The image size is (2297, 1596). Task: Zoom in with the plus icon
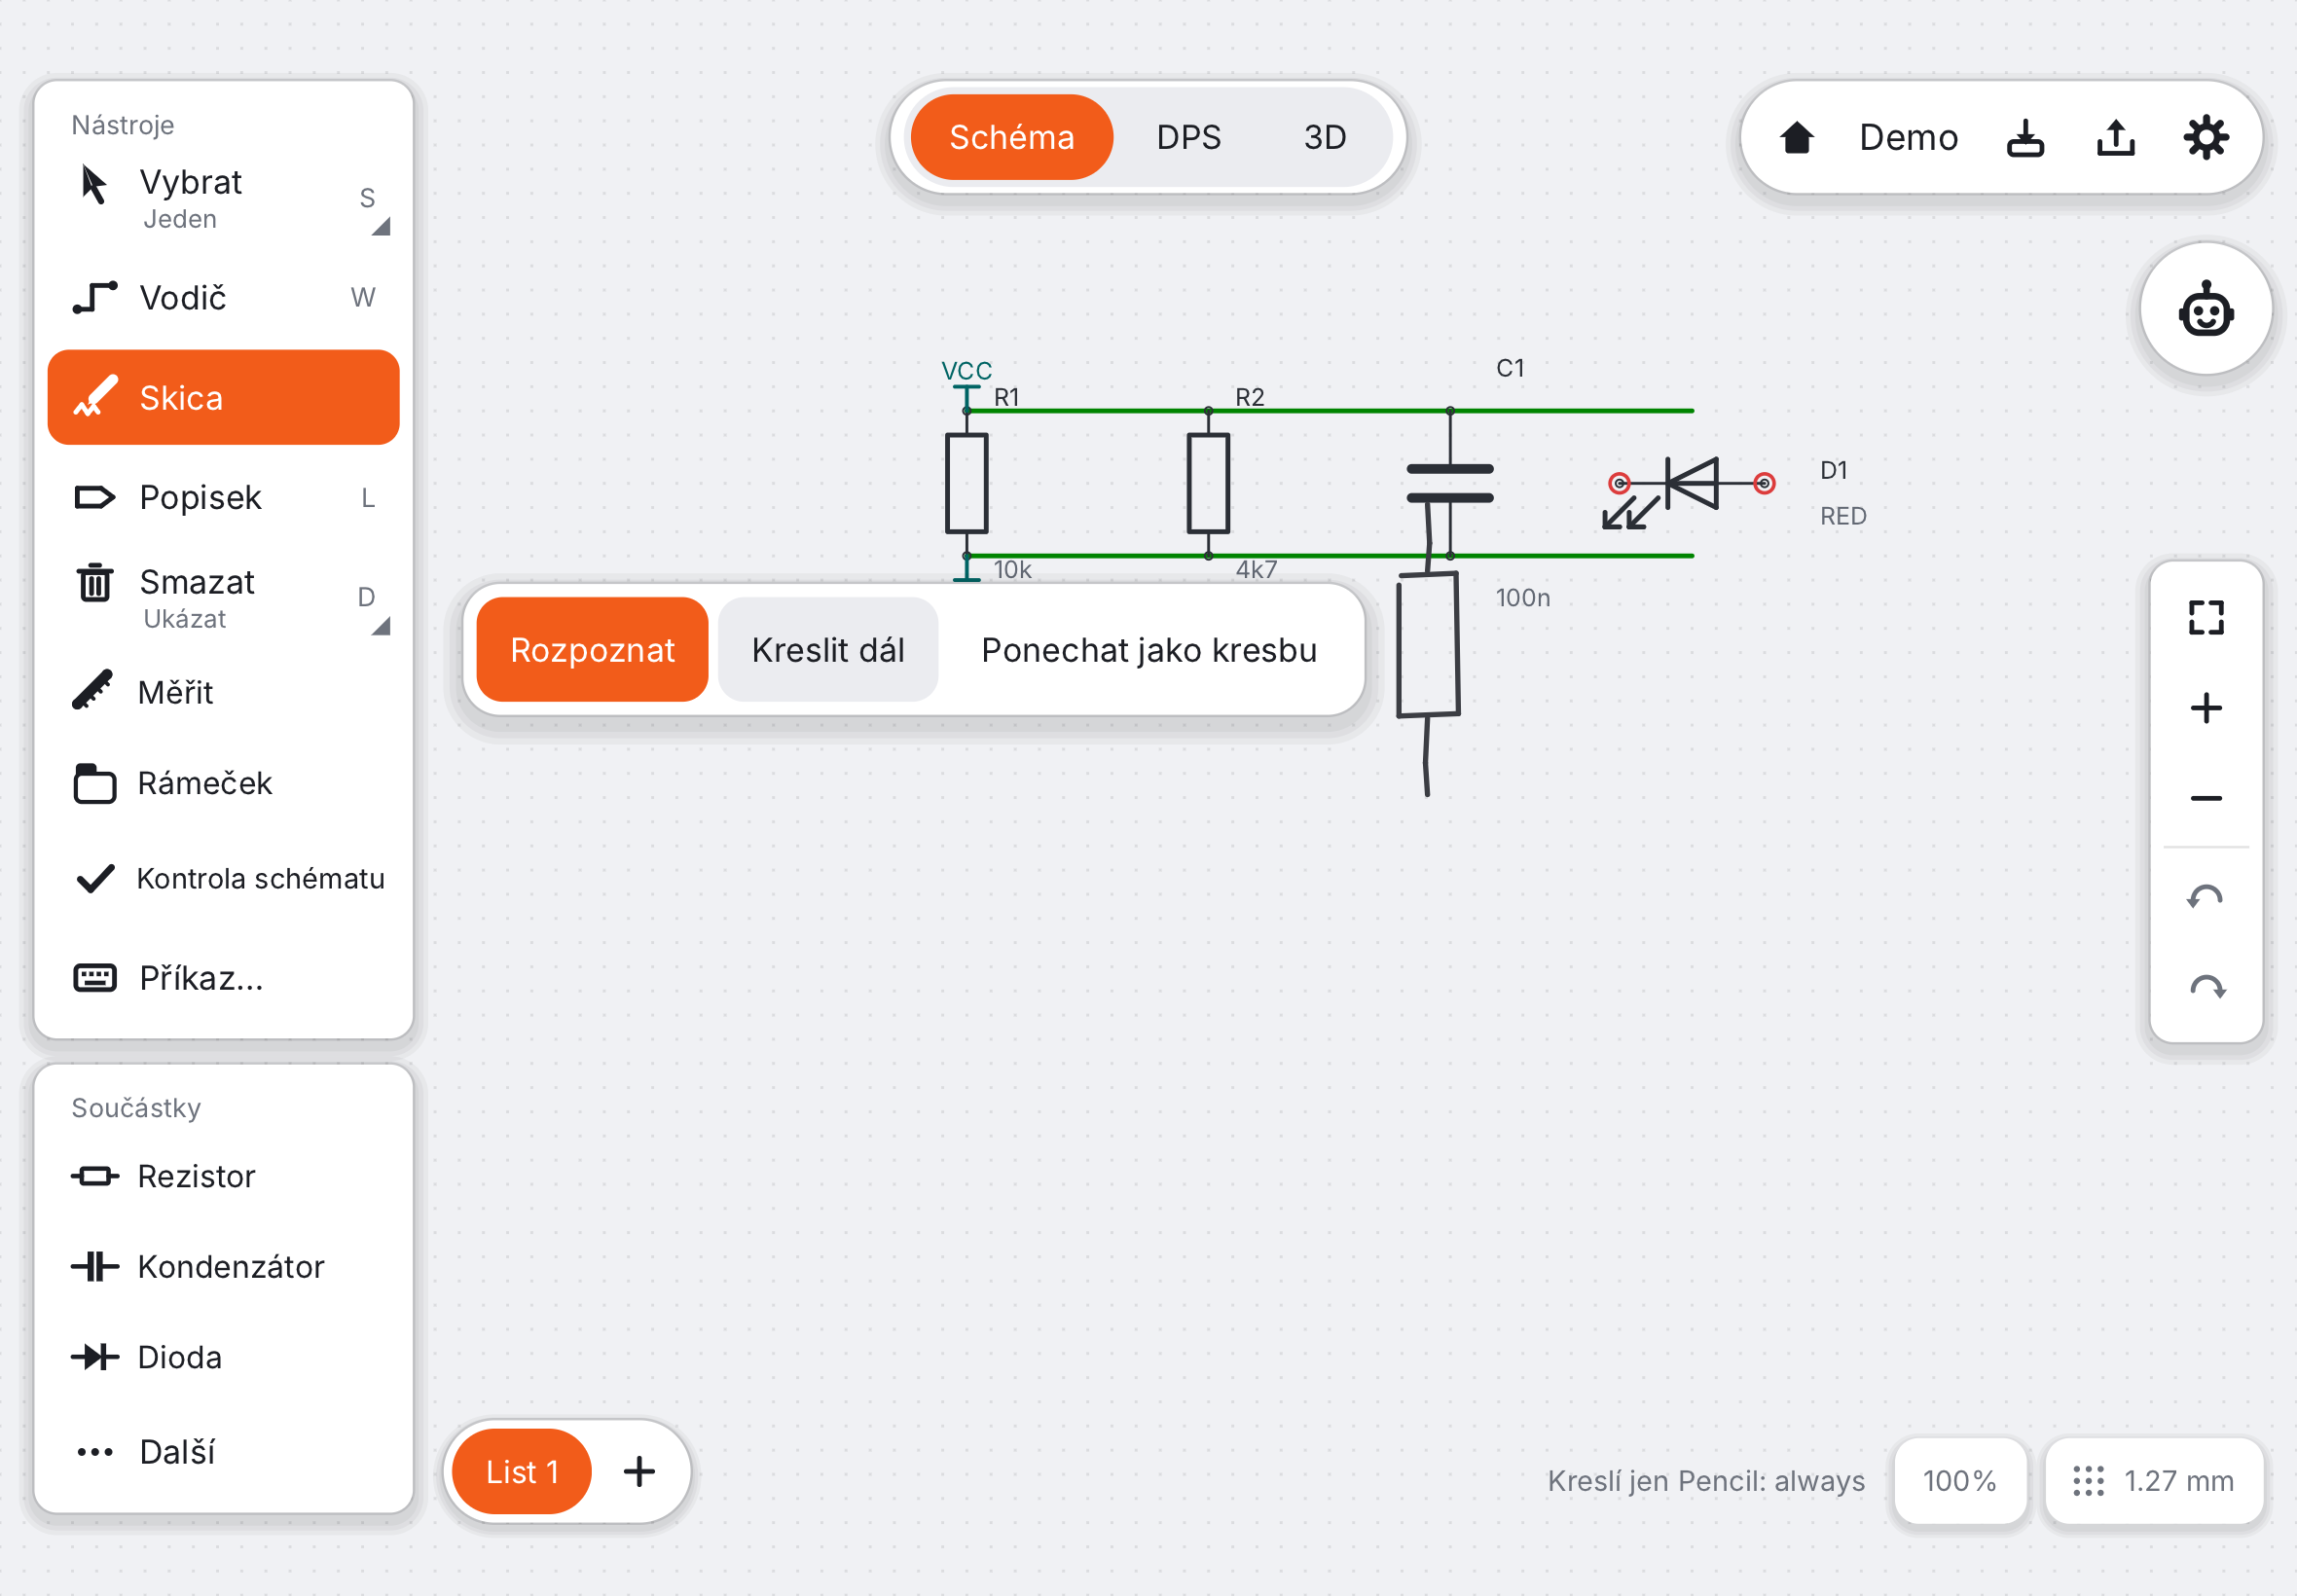pos(2206,708)
